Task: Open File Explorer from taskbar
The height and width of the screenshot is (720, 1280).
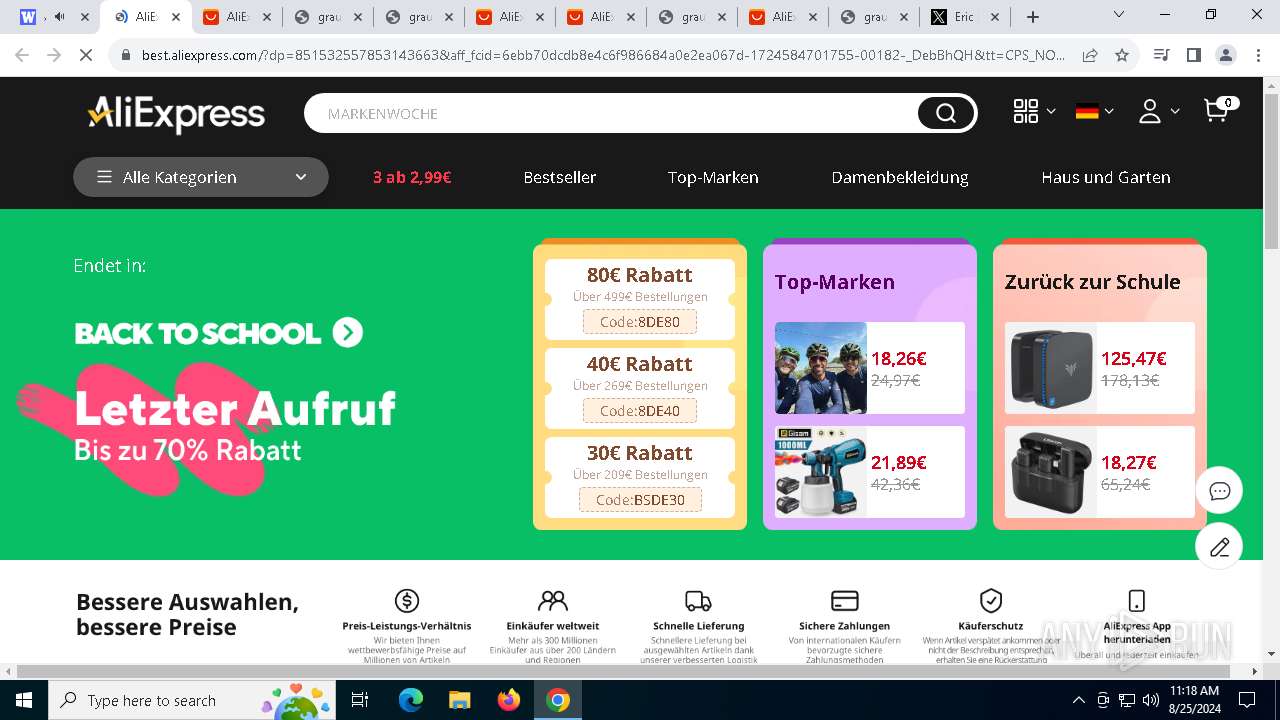Action: pos(460,700)
